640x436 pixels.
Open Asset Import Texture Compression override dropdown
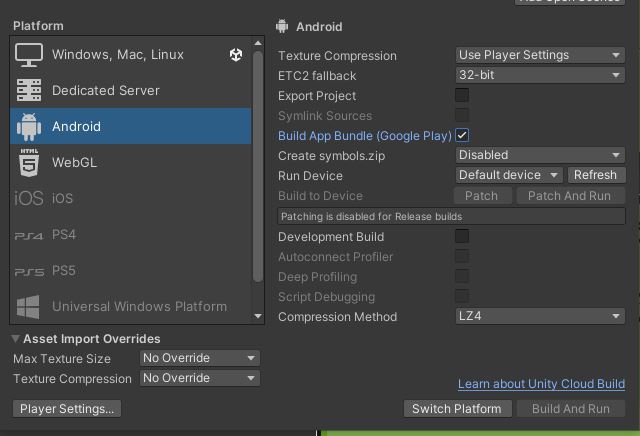(200, 378)
